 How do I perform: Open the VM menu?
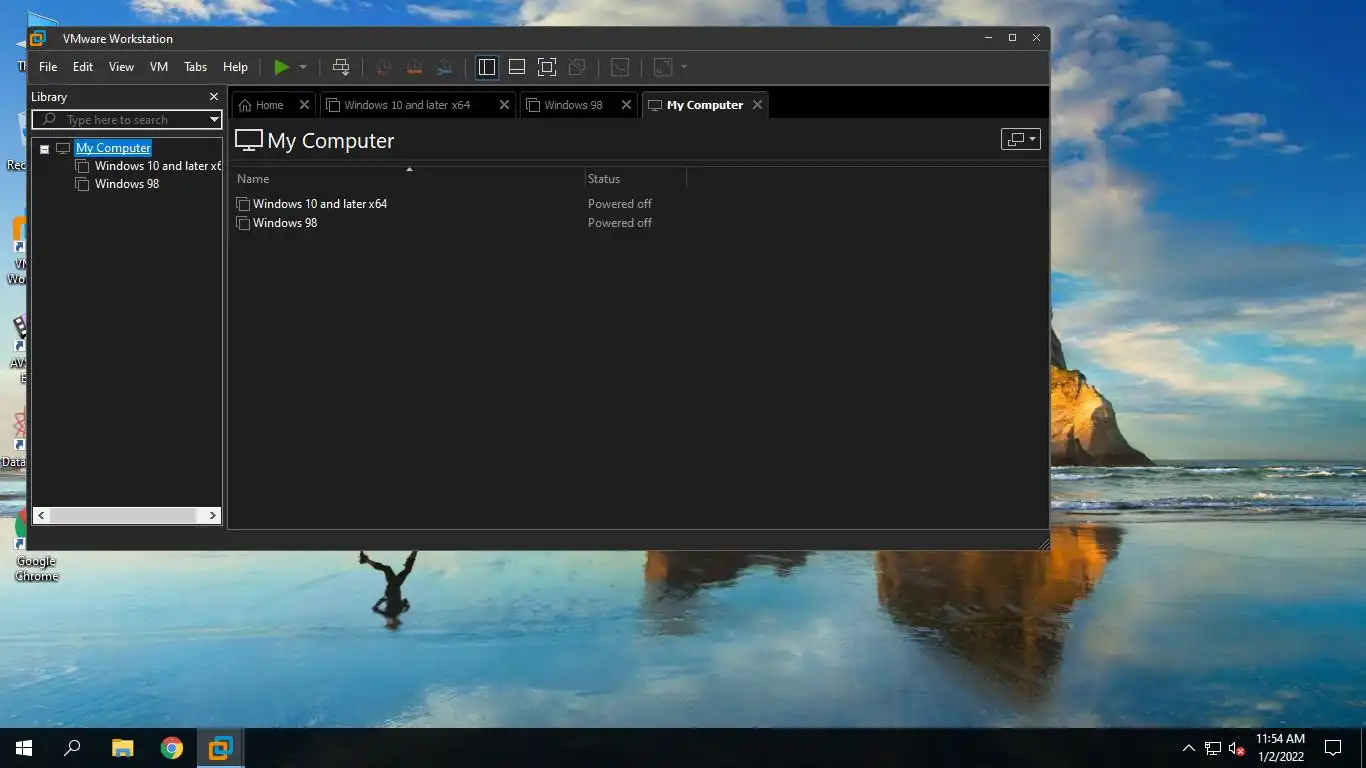coord(159,67)
